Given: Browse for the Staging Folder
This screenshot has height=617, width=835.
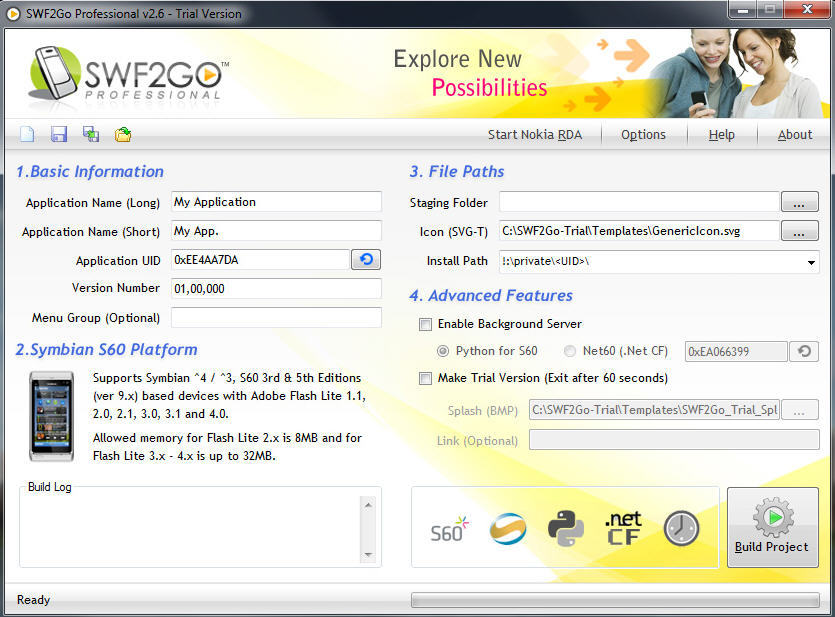Looking at the screenshot, I should (x=799, y=202).
